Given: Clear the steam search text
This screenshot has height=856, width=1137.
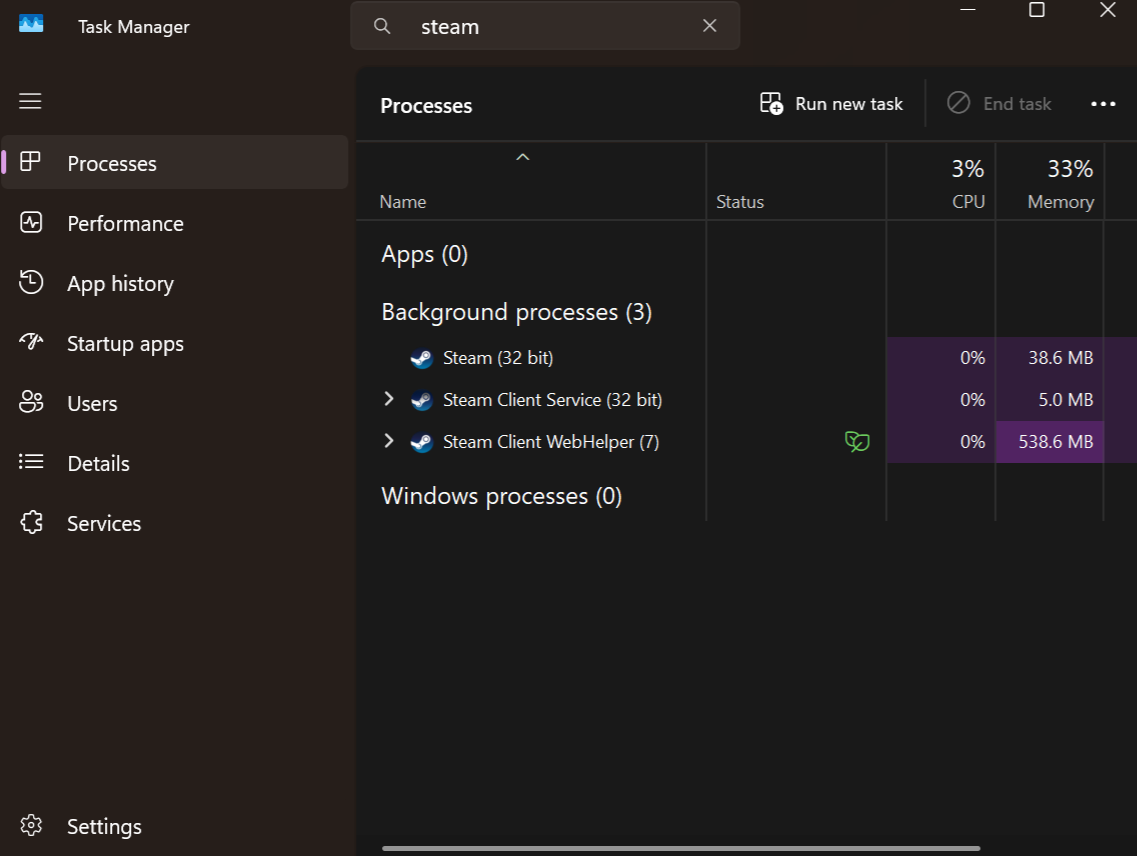Looking at the screenshot, I should tap(710, 26).
